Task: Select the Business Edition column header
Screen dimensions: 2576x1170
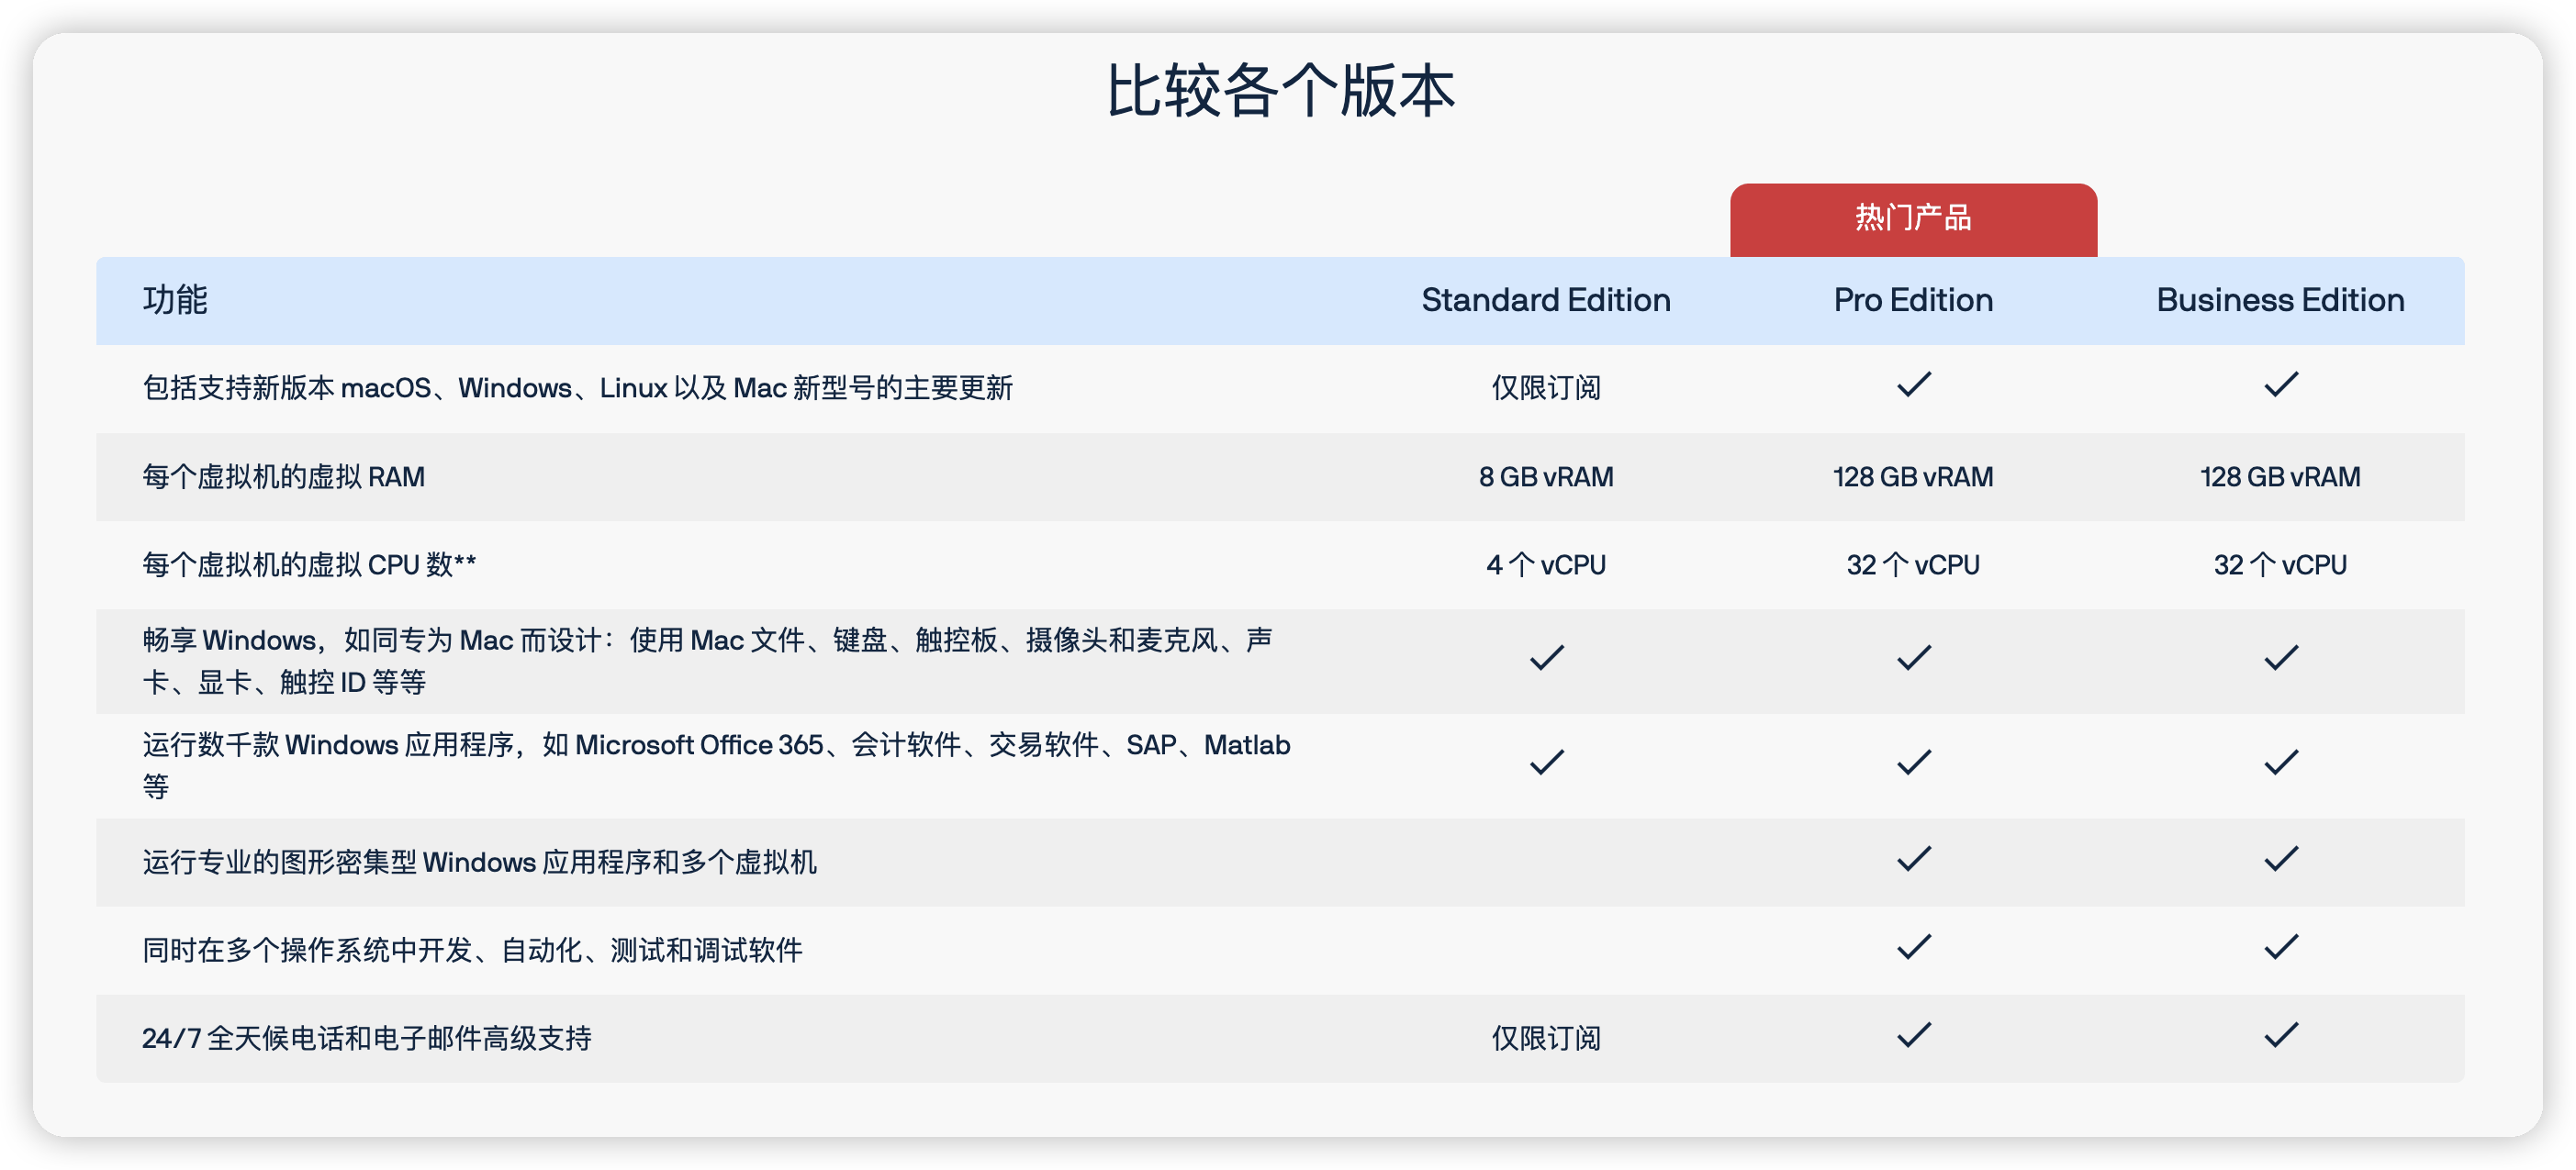Action: point(2280,300)
